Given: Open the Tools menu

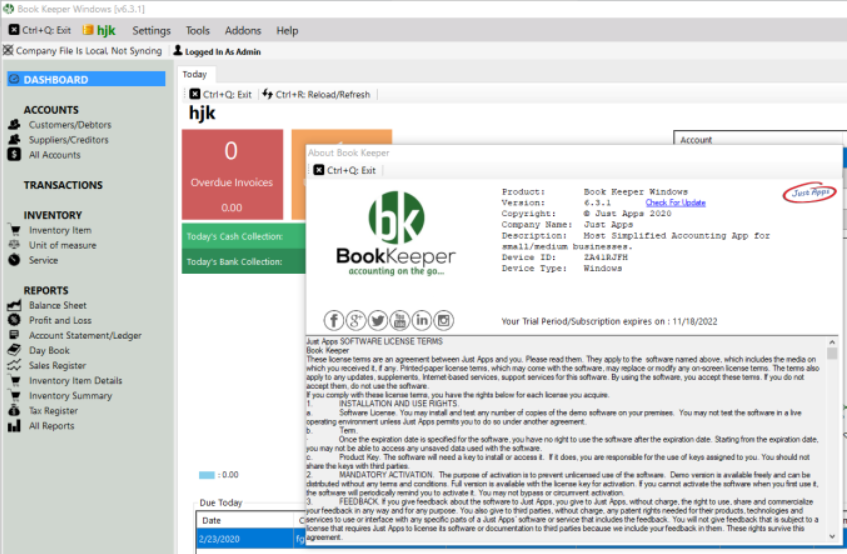Looking at the screenshot, I should coord(197,31).
